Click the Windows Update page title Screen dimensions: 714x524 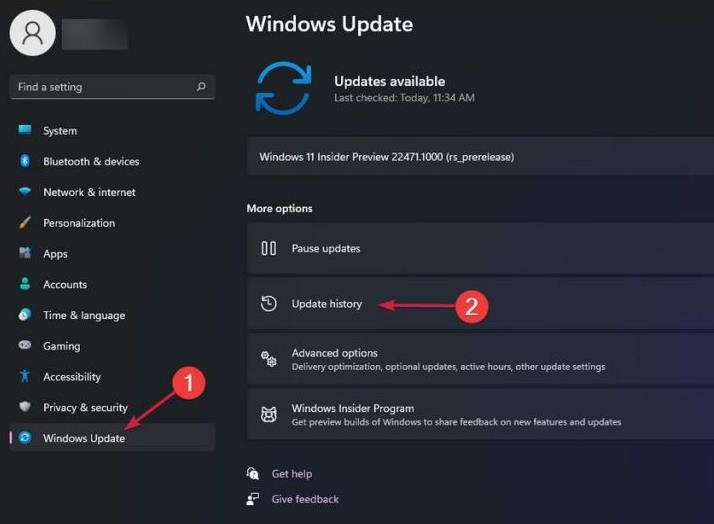(330, 24)
